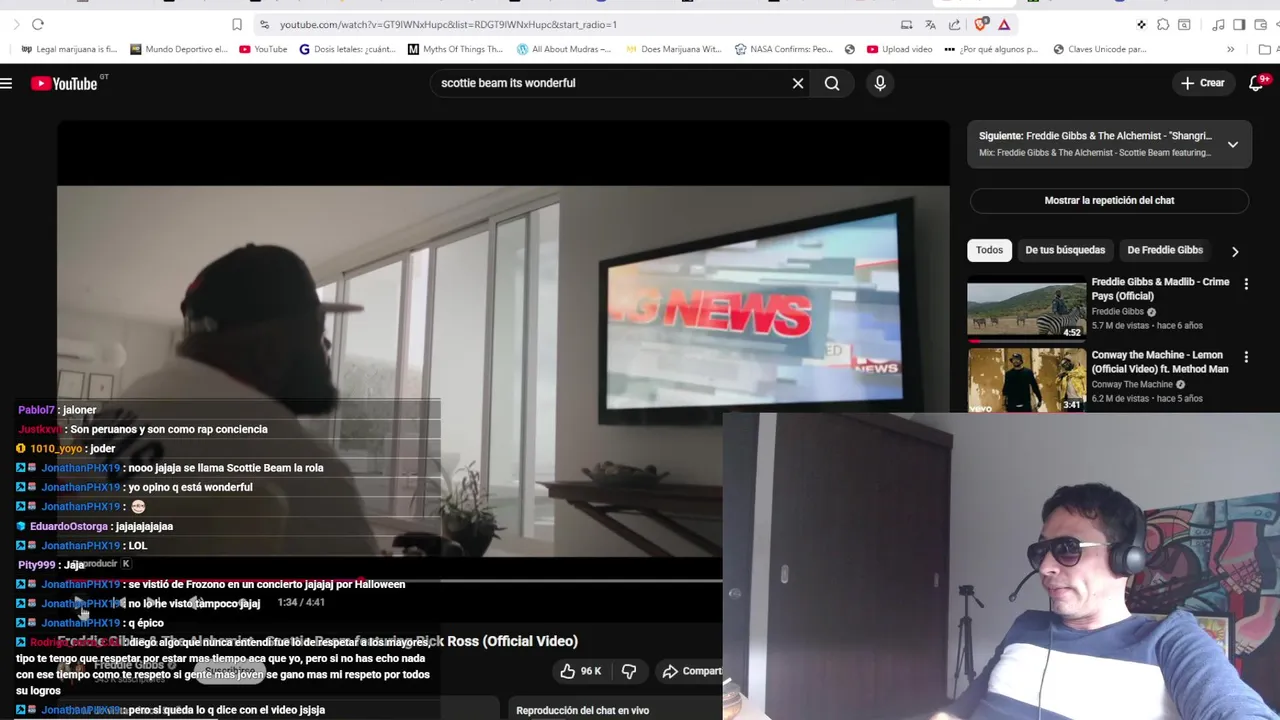Select 'De tus búsquedas' filter chip
The height and width of the screenshot is (720, 1280).
(1065, 250)
